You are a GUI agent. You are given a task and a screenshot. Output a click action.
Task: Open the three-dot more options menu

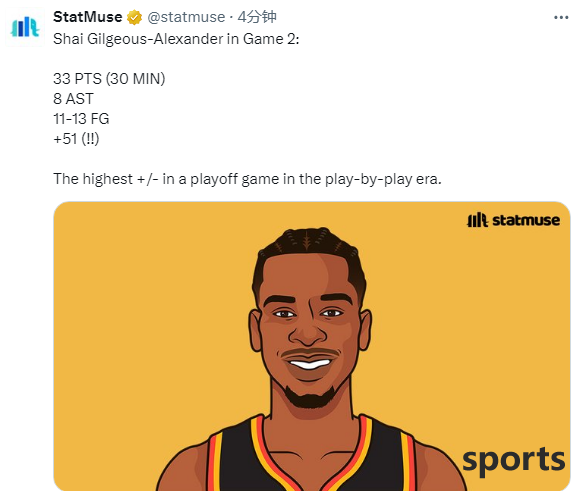click(561, 18)
